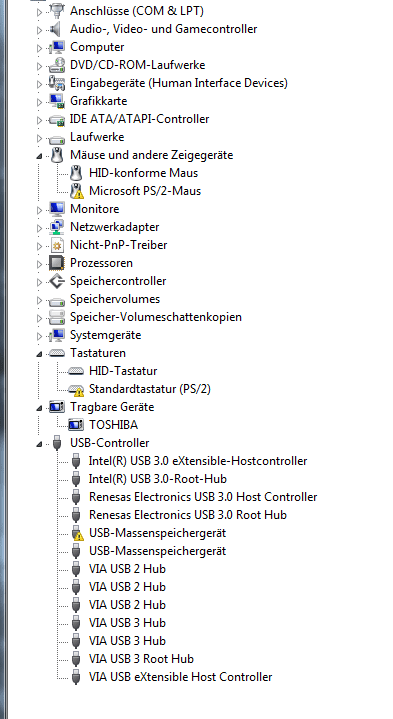Click Microsoft PS/2-Maus warning icon

coord(77,191)
